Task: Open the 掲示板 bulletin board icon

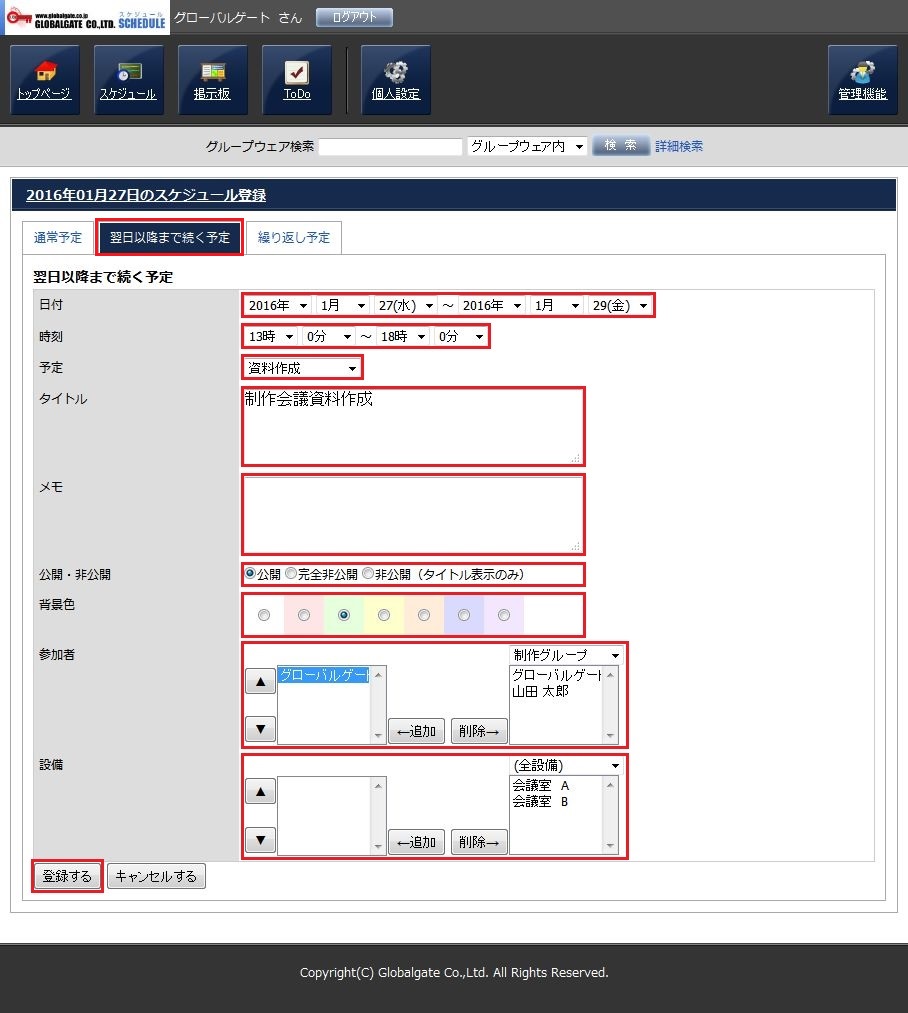Action: coord(212,80)
